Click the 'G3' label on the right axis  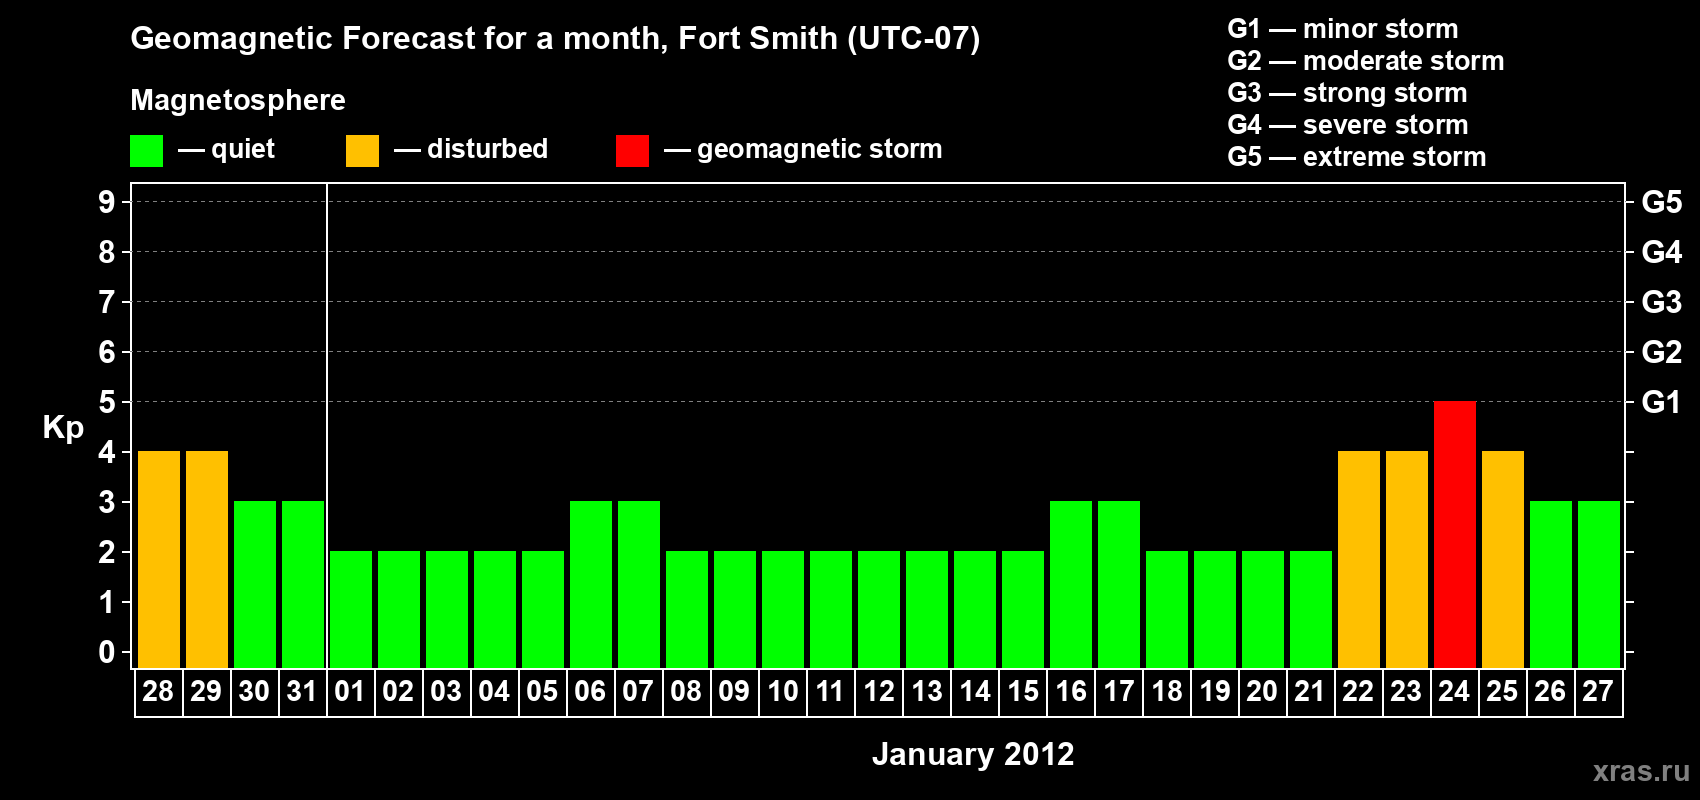[1661, 302]
